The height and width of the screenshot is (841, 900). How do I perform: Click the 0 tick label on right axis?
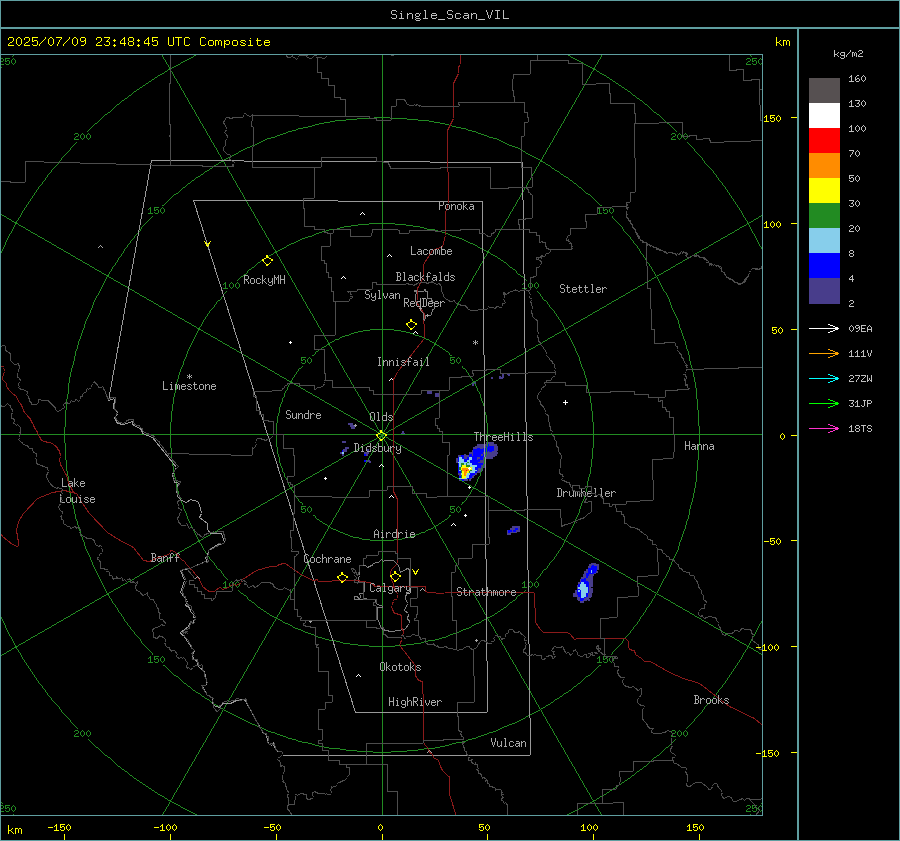click(x=782, y=436)
